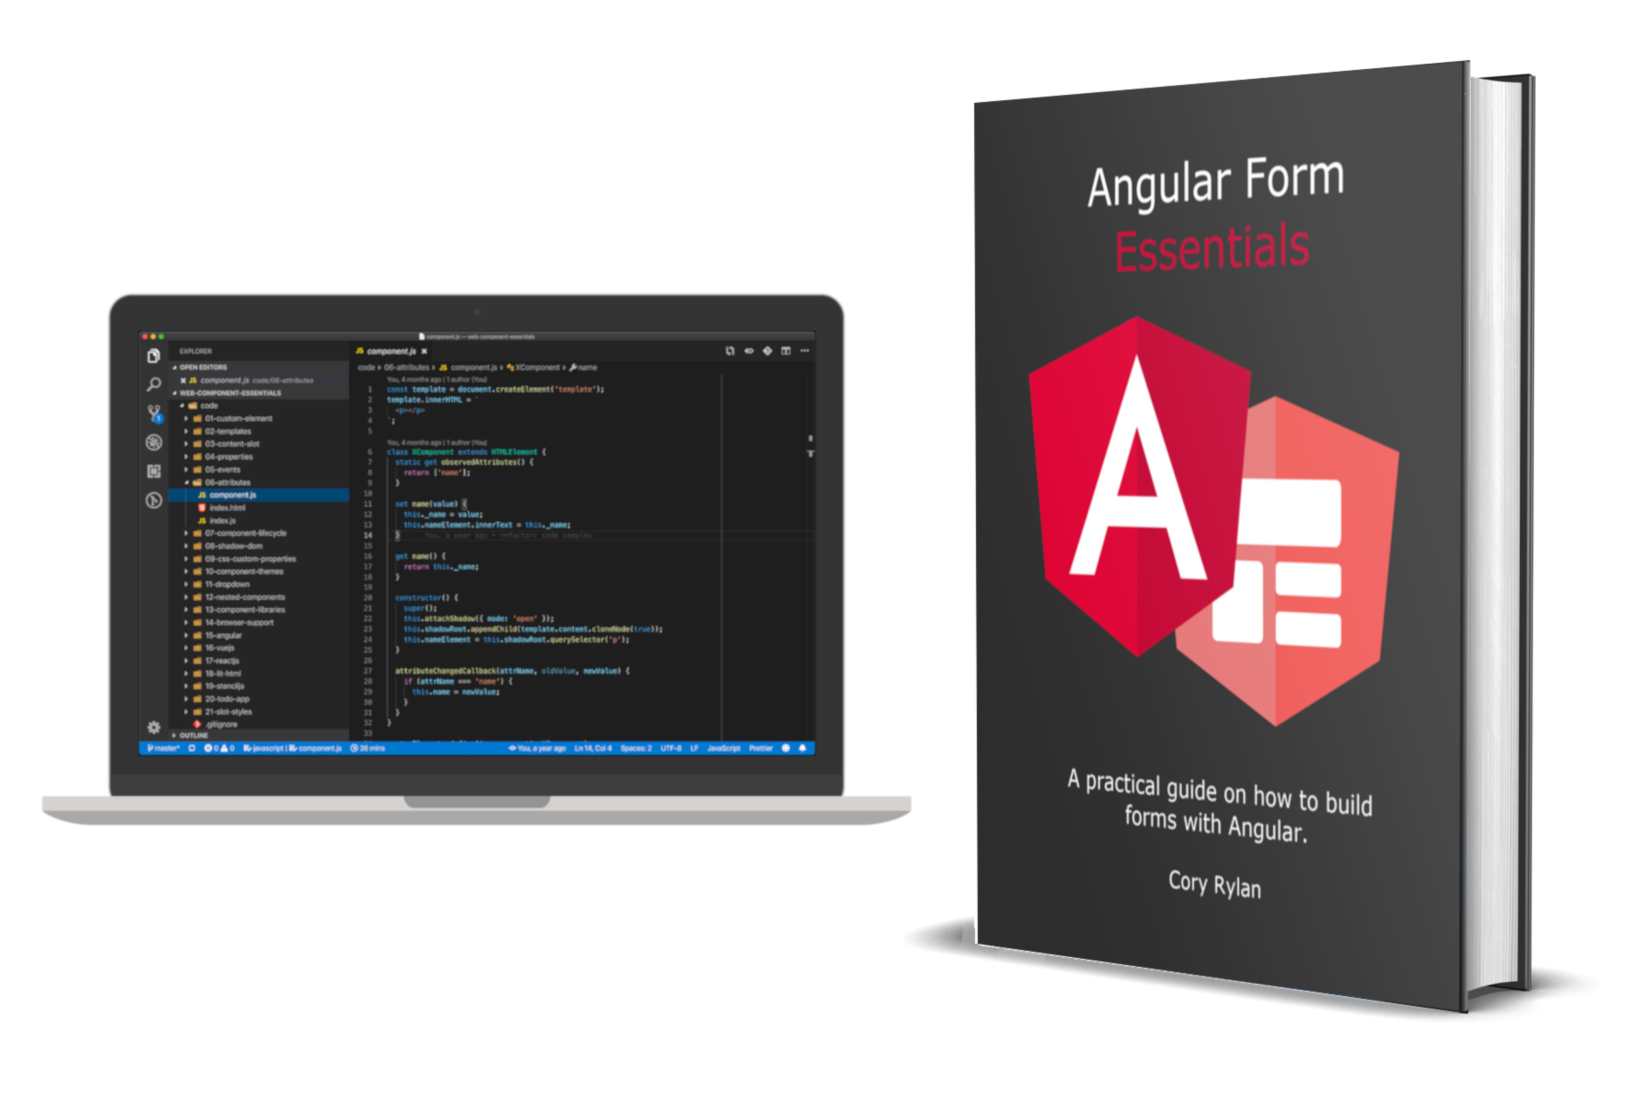Viewport: 1650px width, 1100px height.
Task: Click the XComponent breadcrumb
Action: 535,368
